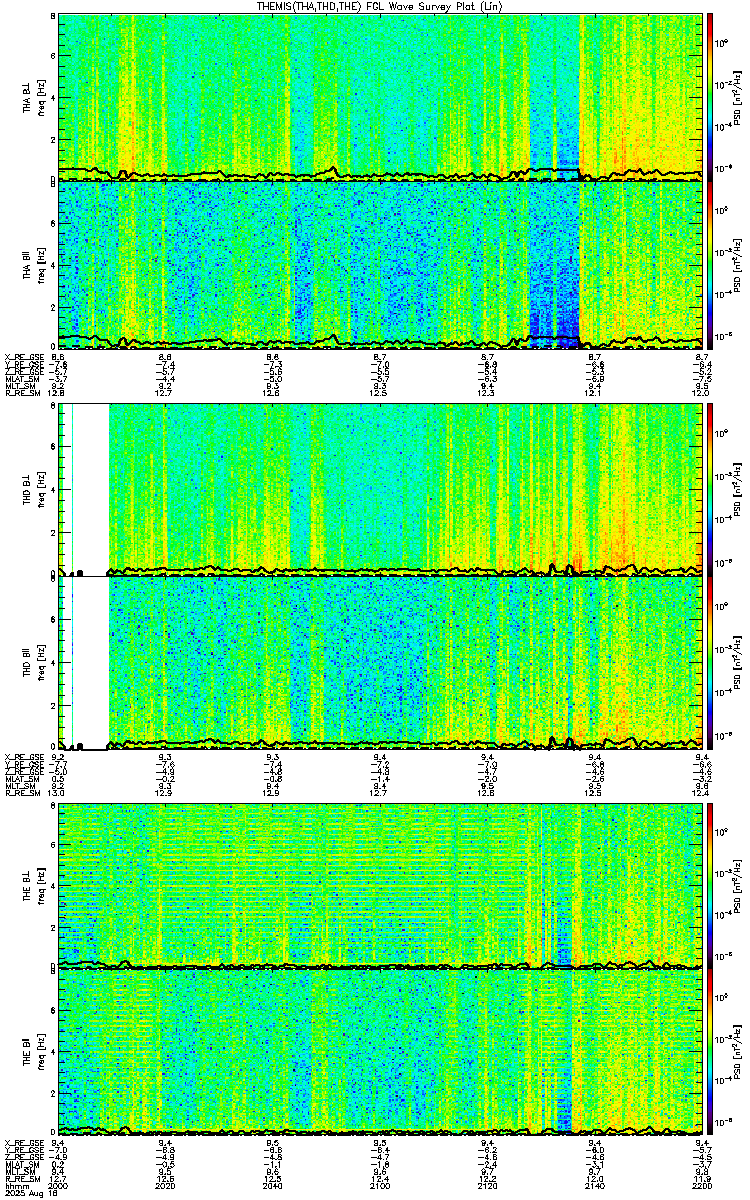Click the '2000' time tick label
Image resolution: width=750 pixels, height=1200 pixels.
point(59,1185)
